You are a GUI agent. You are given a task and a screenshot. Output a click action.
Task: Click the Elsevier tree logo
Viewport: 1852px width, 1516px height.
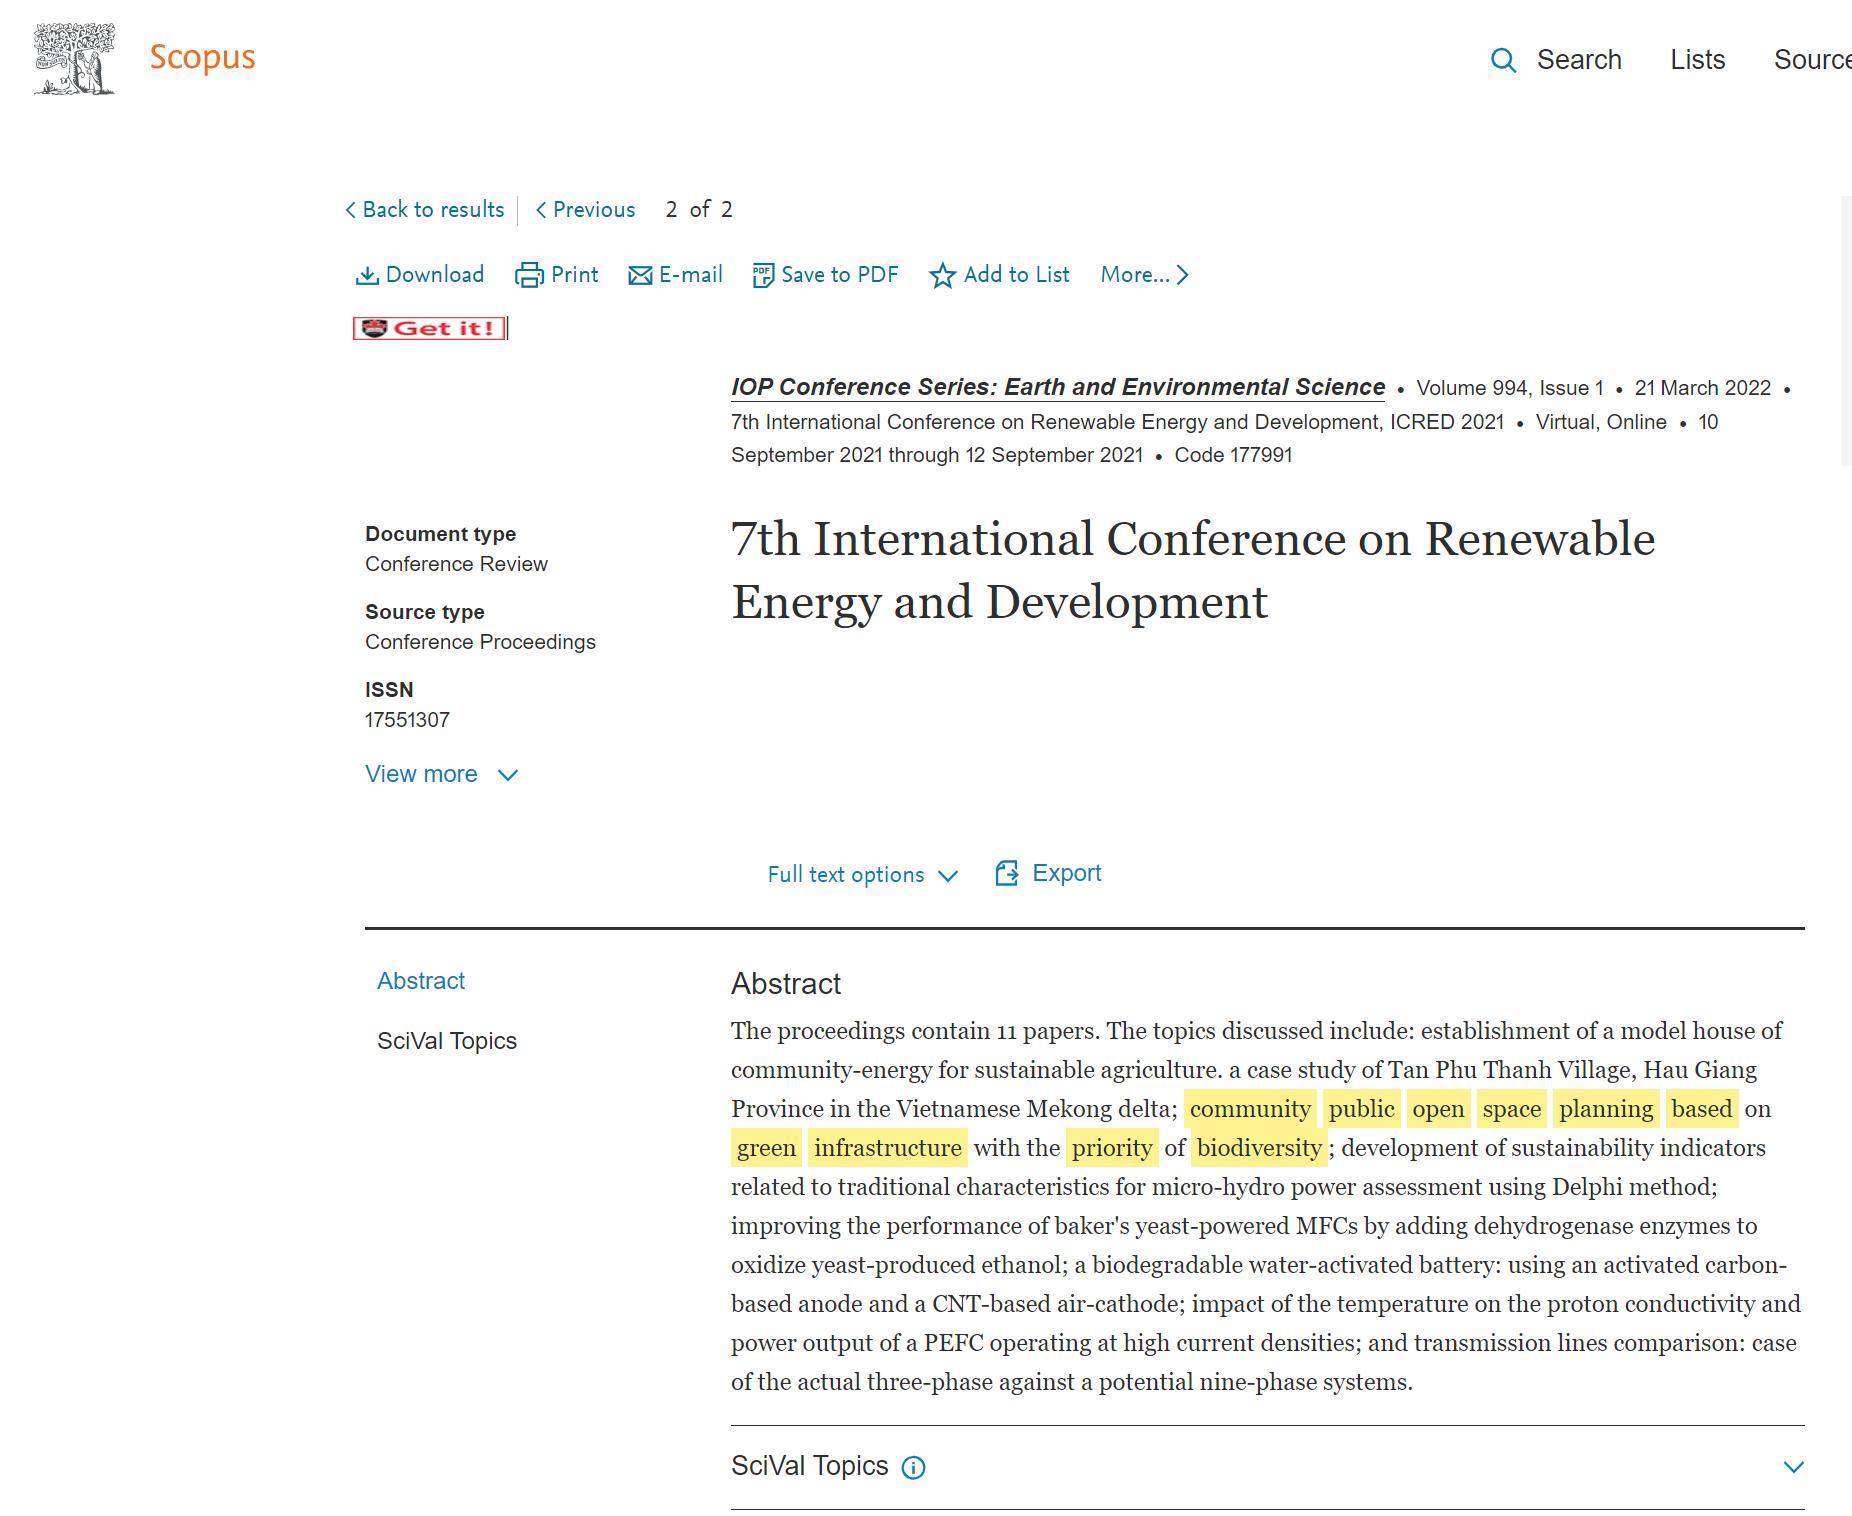coord(74,59)
